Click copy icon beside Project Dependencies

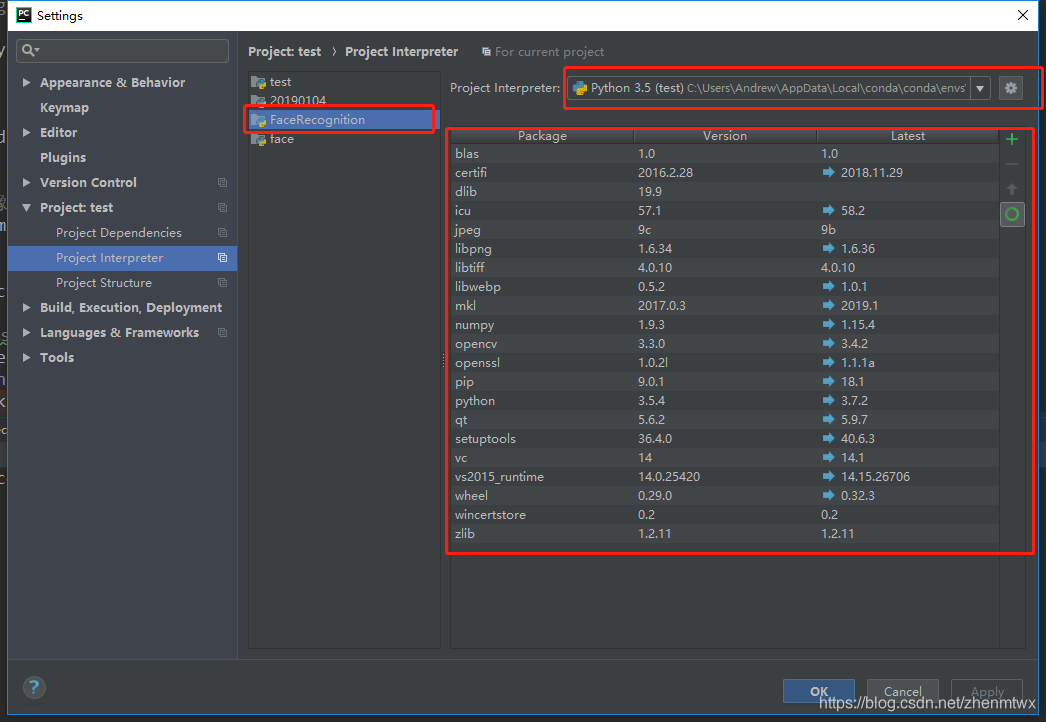pos(222,233)
